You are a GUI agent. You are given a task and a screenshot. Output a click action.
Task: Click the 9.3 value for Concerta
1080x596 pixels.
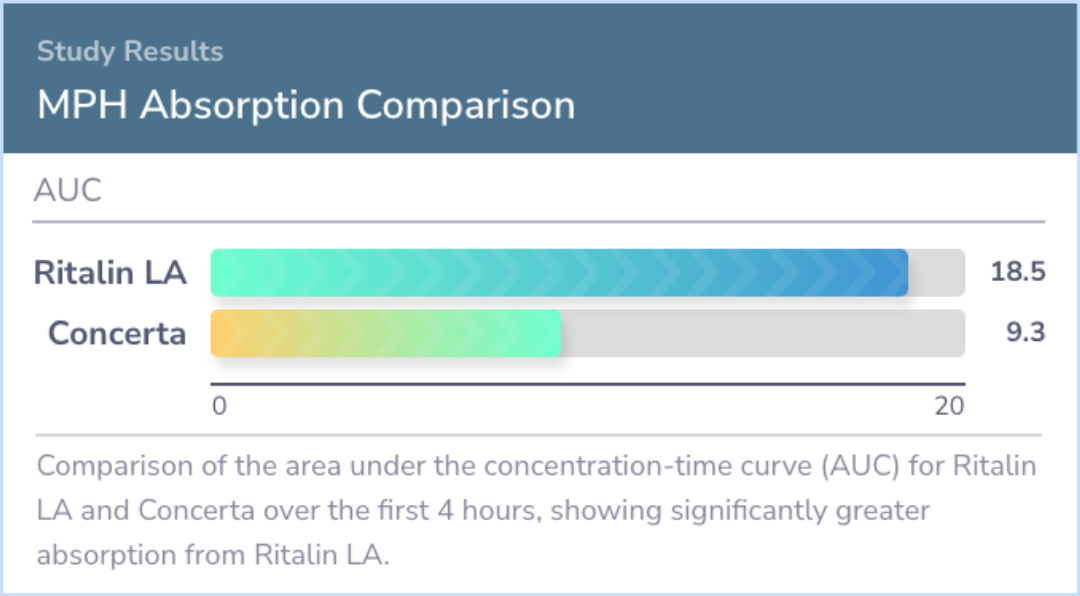tap(1026, 333)
